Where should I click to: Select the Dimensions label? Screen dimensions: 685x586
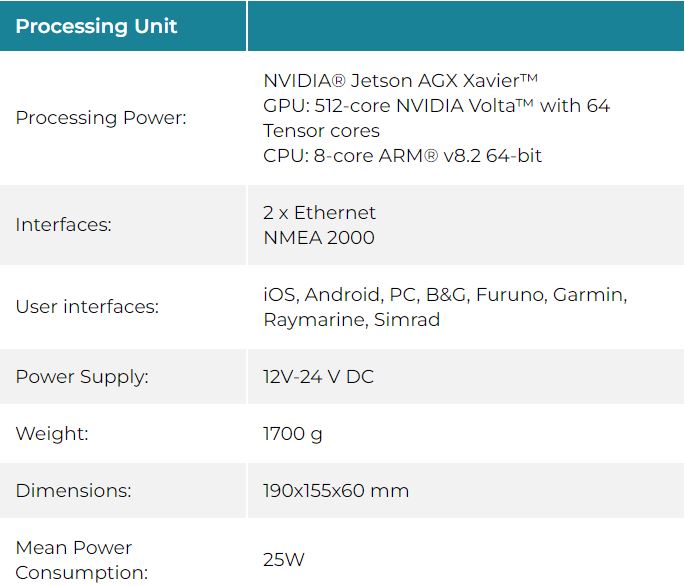73,491
